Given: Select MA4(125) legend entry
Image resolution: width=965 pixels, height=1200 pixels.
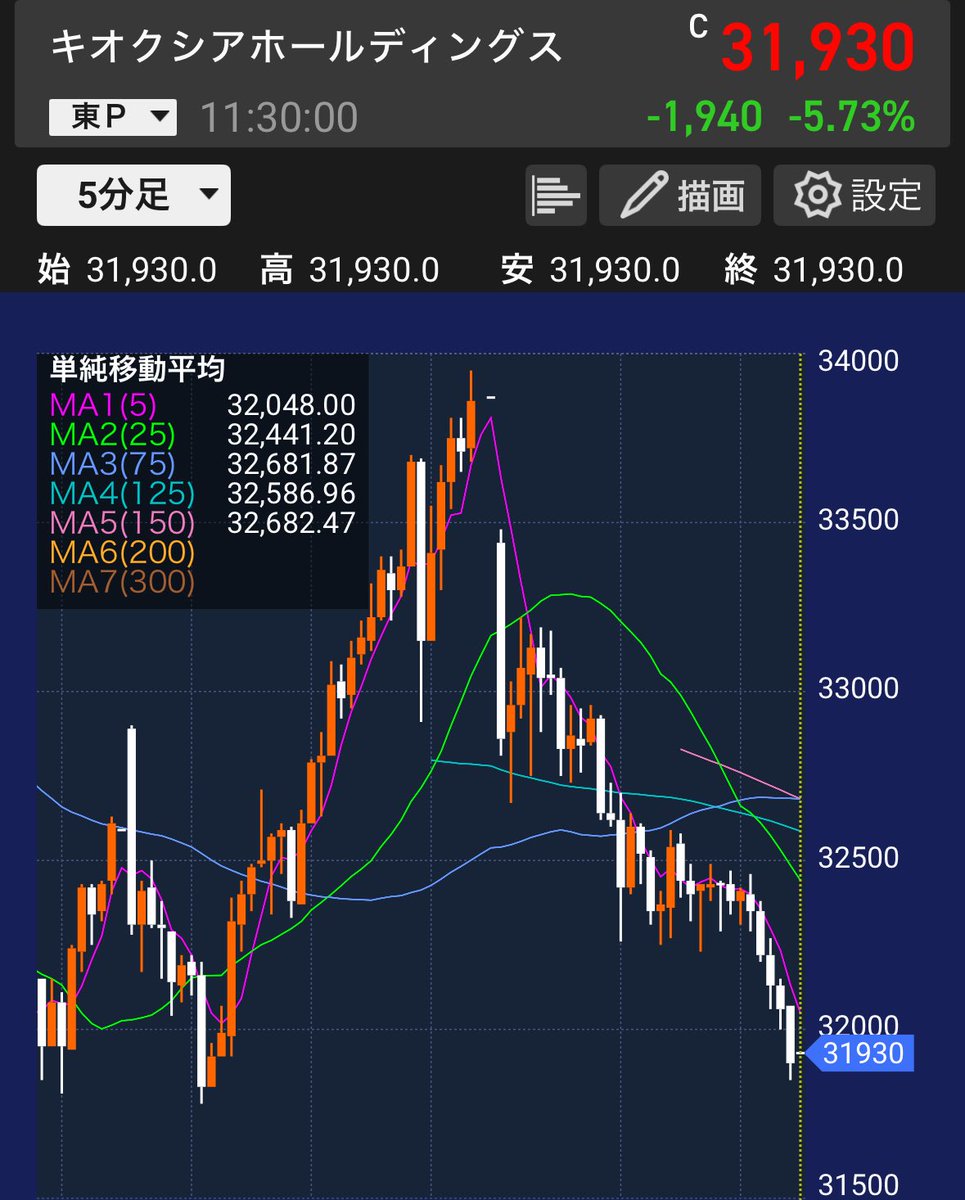Looking at the screenshot, I should (121, 493).
